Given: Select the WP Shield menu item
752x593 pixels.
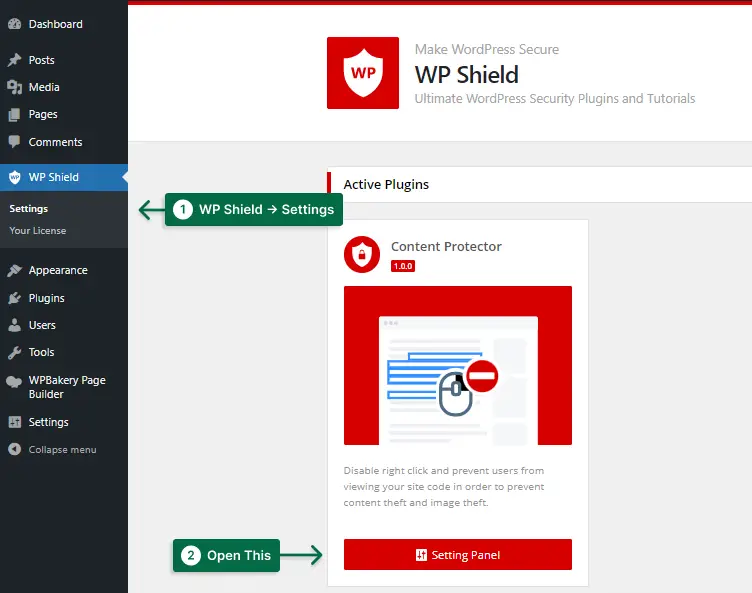Looking at the screenshot, I should pyautogui.click(x=64, y=177).
